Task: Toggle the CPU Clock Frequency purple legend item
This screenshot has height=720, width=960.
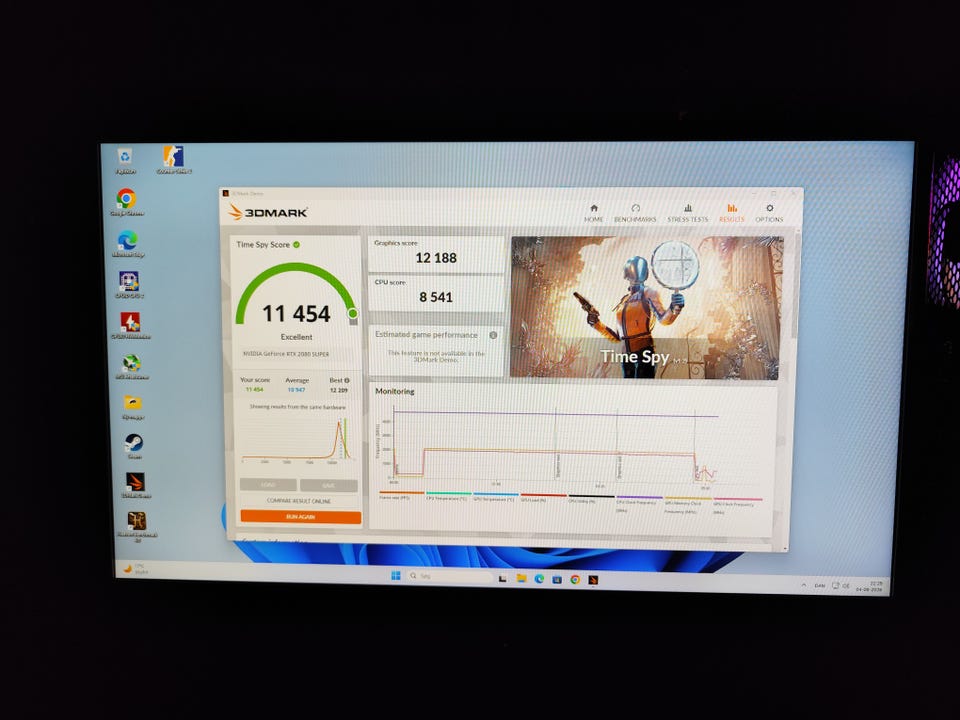Action: click(x=639, y=503)
